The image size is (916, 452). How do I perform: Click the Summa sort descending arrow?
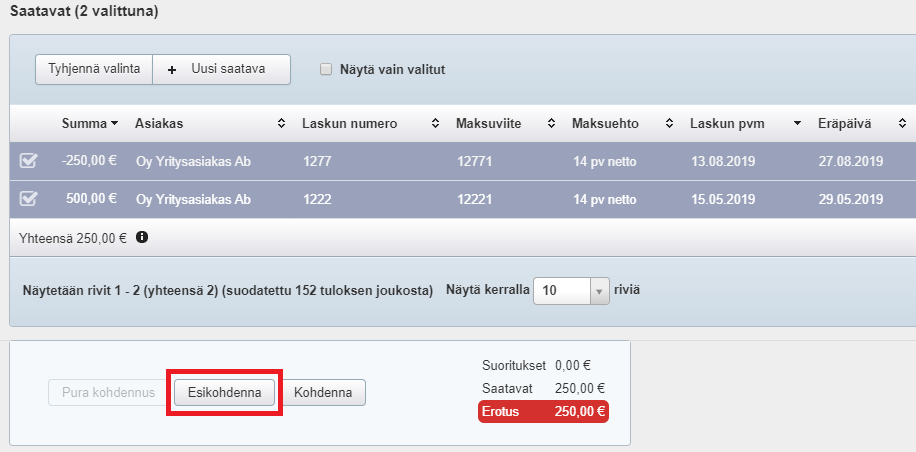tap(115, 123)
